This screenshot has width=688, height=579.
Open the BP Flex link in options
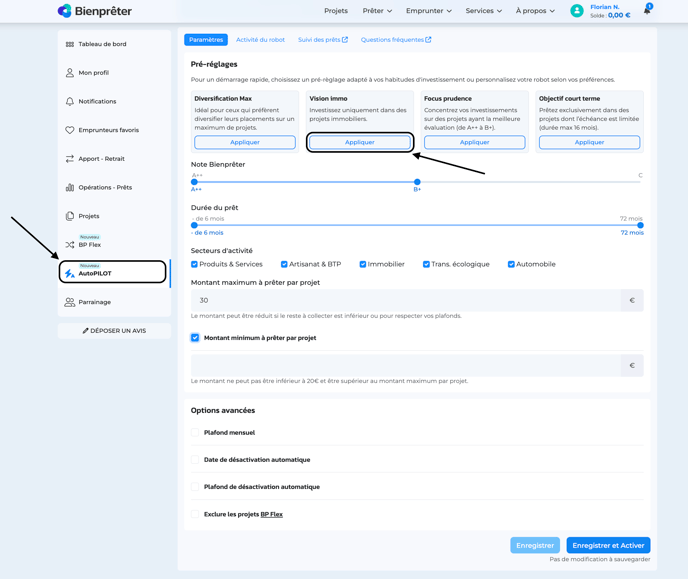coord(272,514)
